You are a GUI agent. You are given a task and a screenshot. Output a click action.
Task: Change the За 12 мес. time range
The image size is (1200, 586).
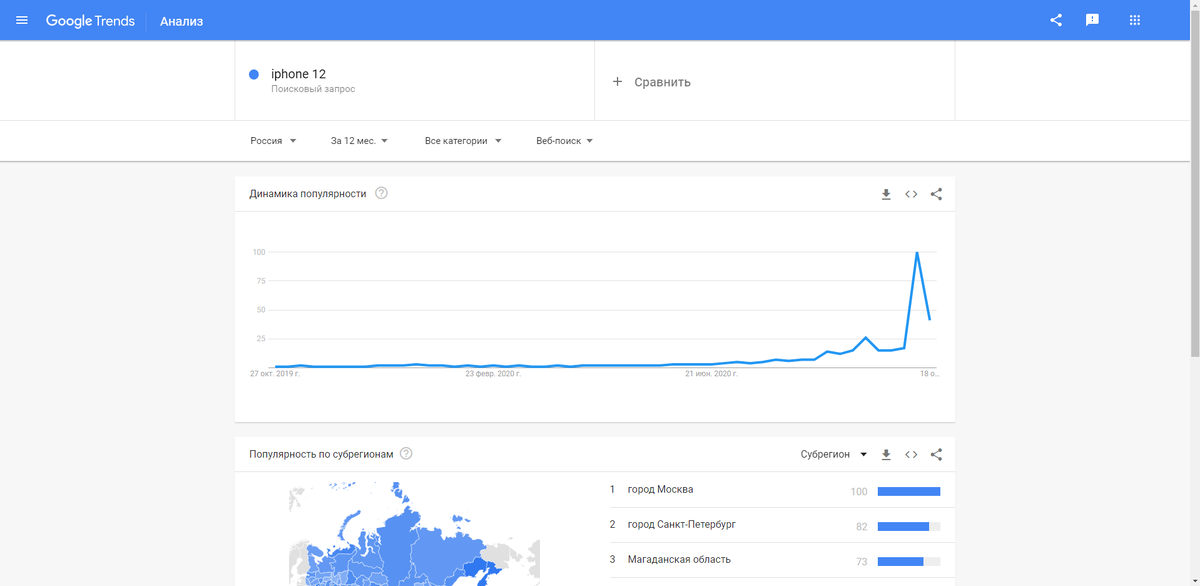pyautogui.click(x=358, y=141)
